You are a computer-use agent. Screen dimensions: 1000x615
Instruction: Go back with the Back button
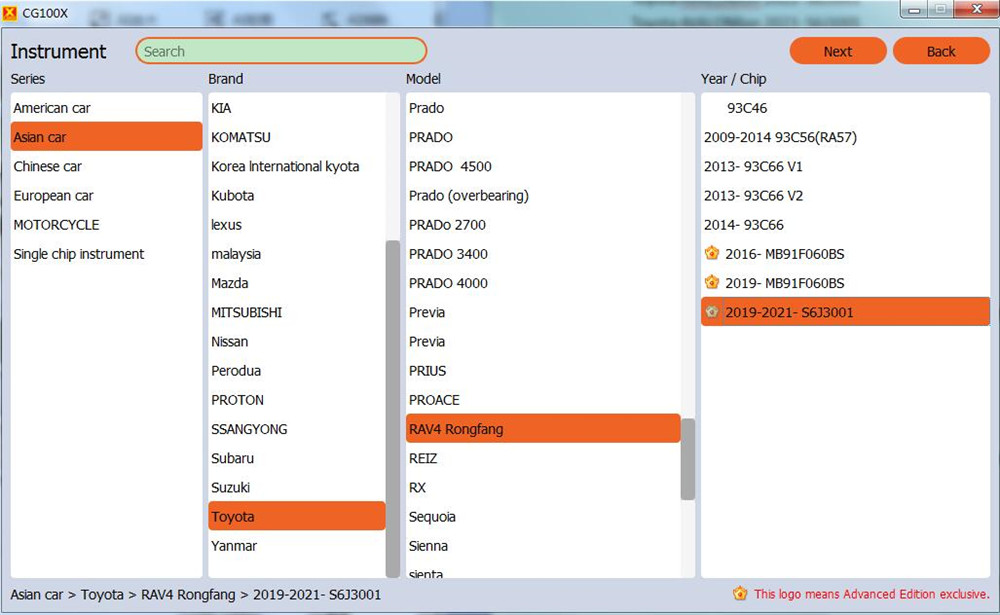tap(941, 51)
